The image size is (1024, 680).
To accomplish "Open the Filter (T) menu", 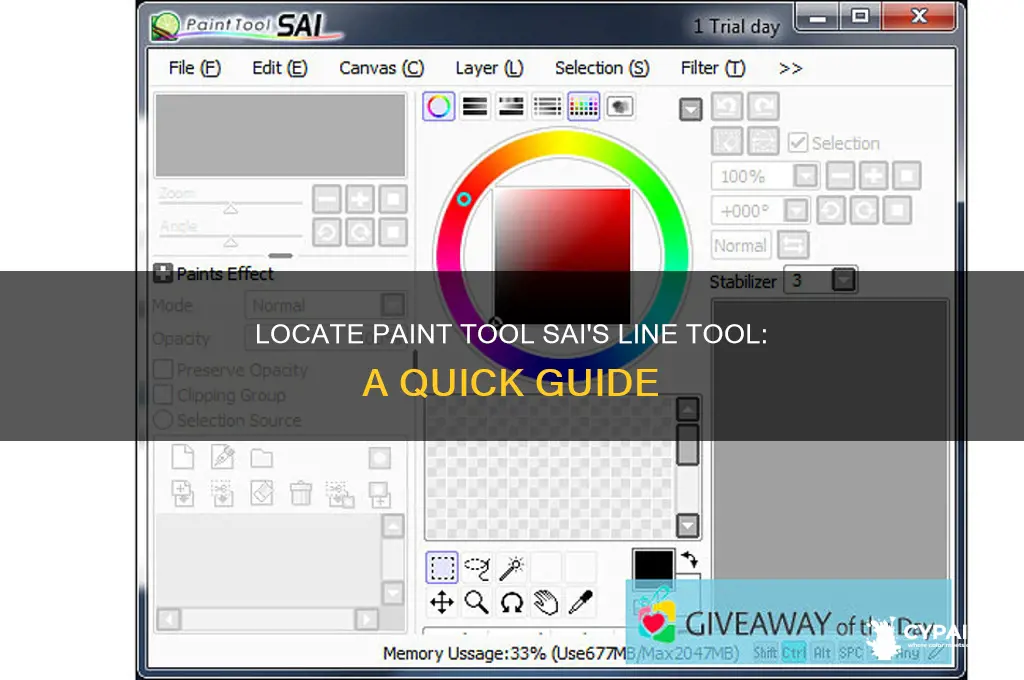I will click(x=712, y=68).
